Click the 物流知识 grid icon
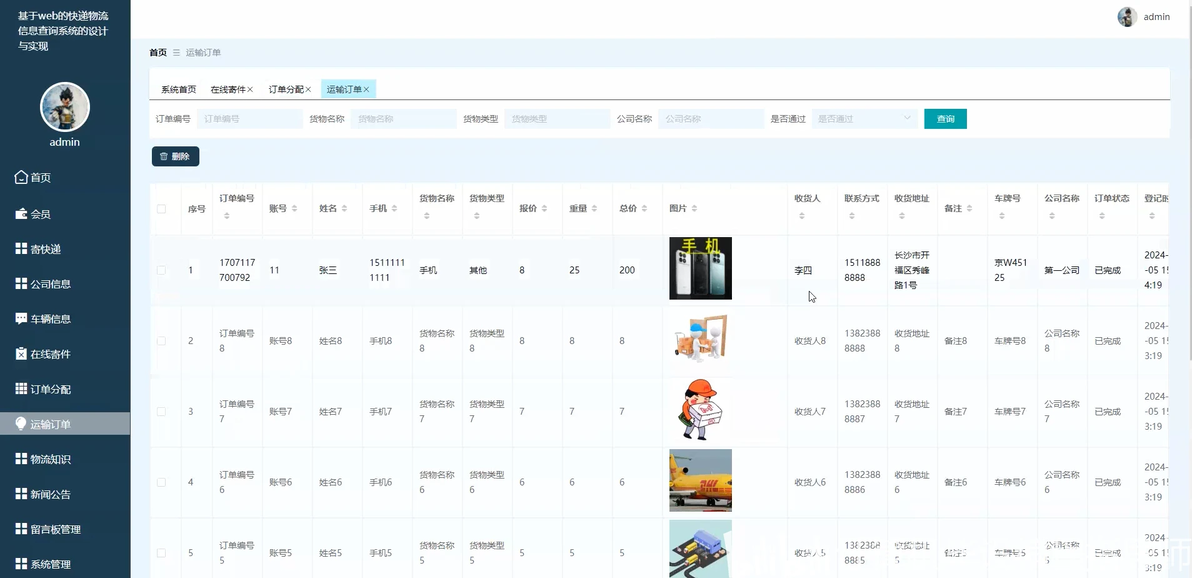Screen dimensions: 1192x578 [x=21, y=459]
